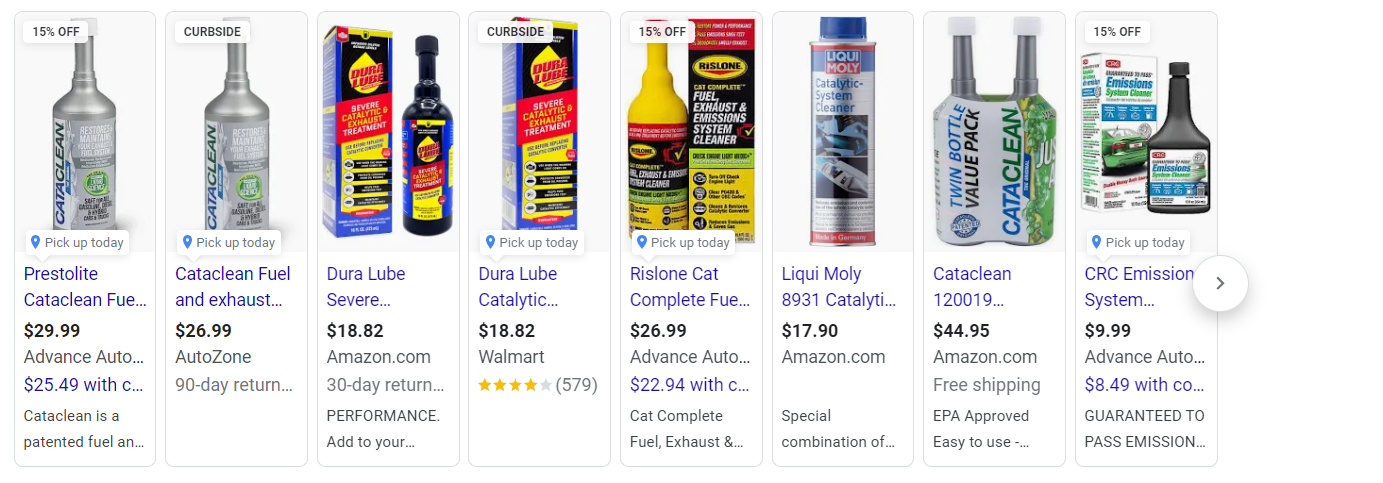The image size is (1383, 483).
Task: Click the Dura Lube image on Amazon card
Action: pyautogui.click(x=388, y=130)
